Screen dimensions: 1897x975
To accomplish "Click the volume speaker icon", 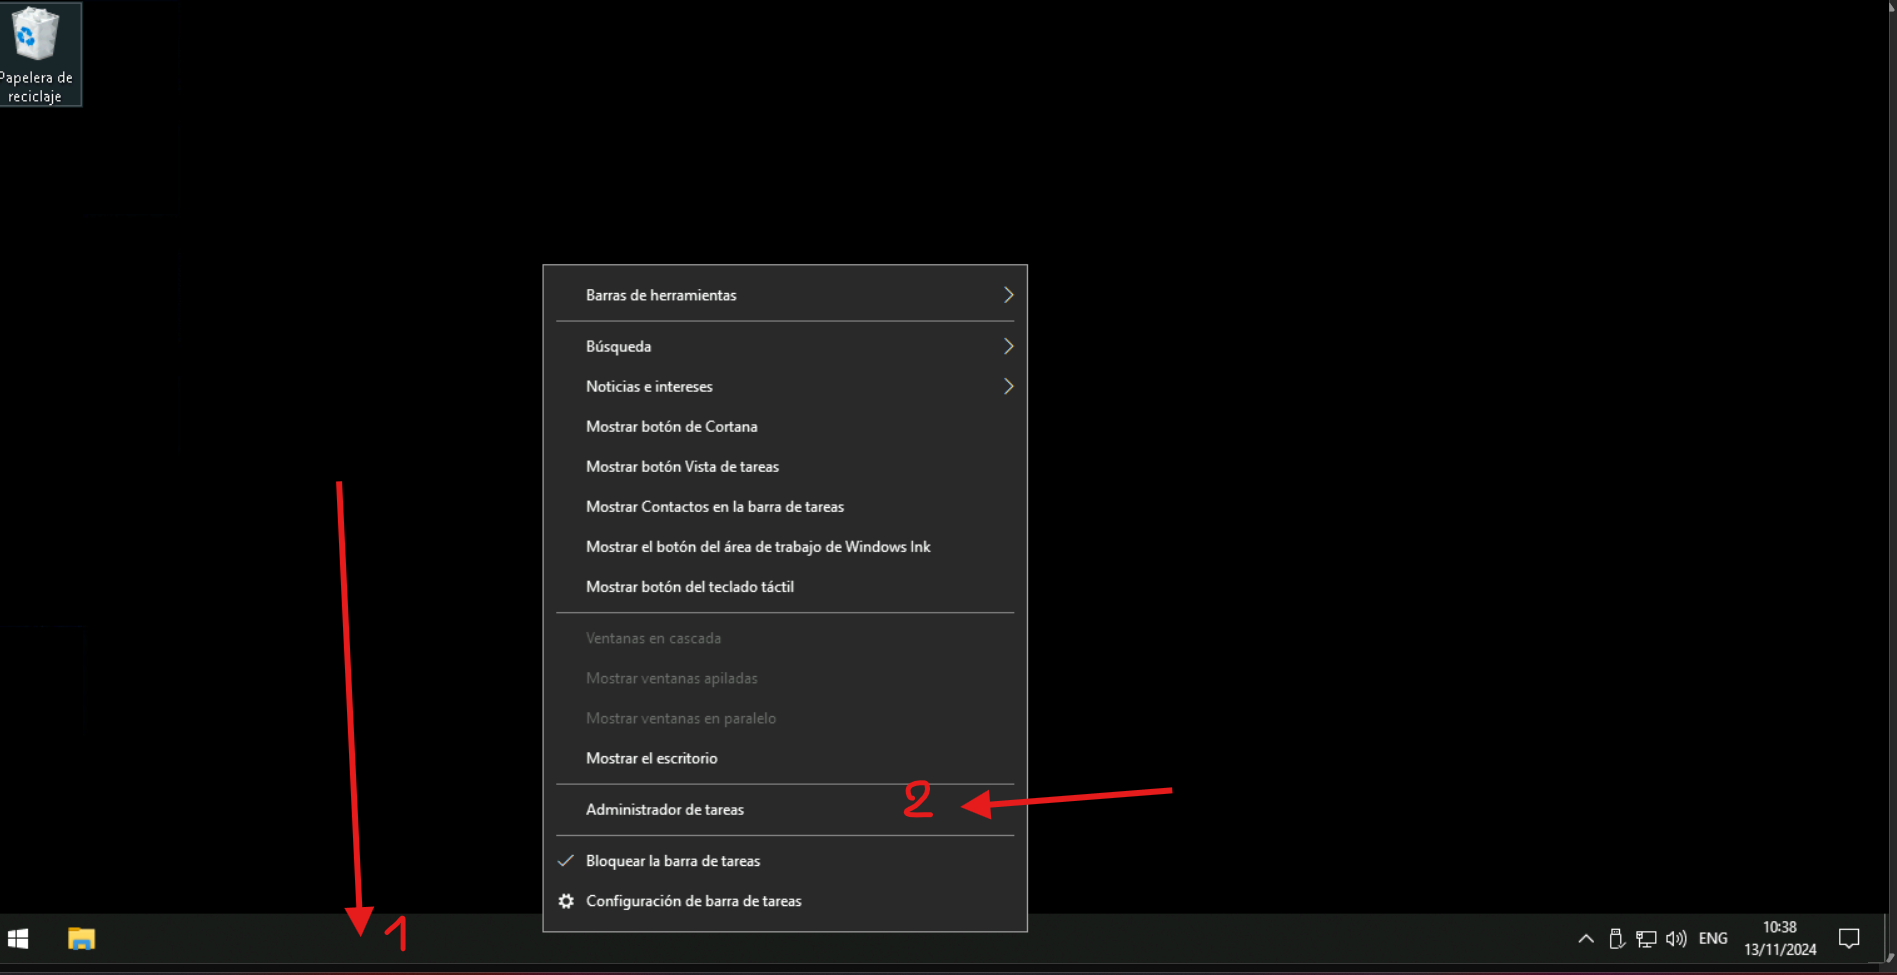I will 1676,939.
